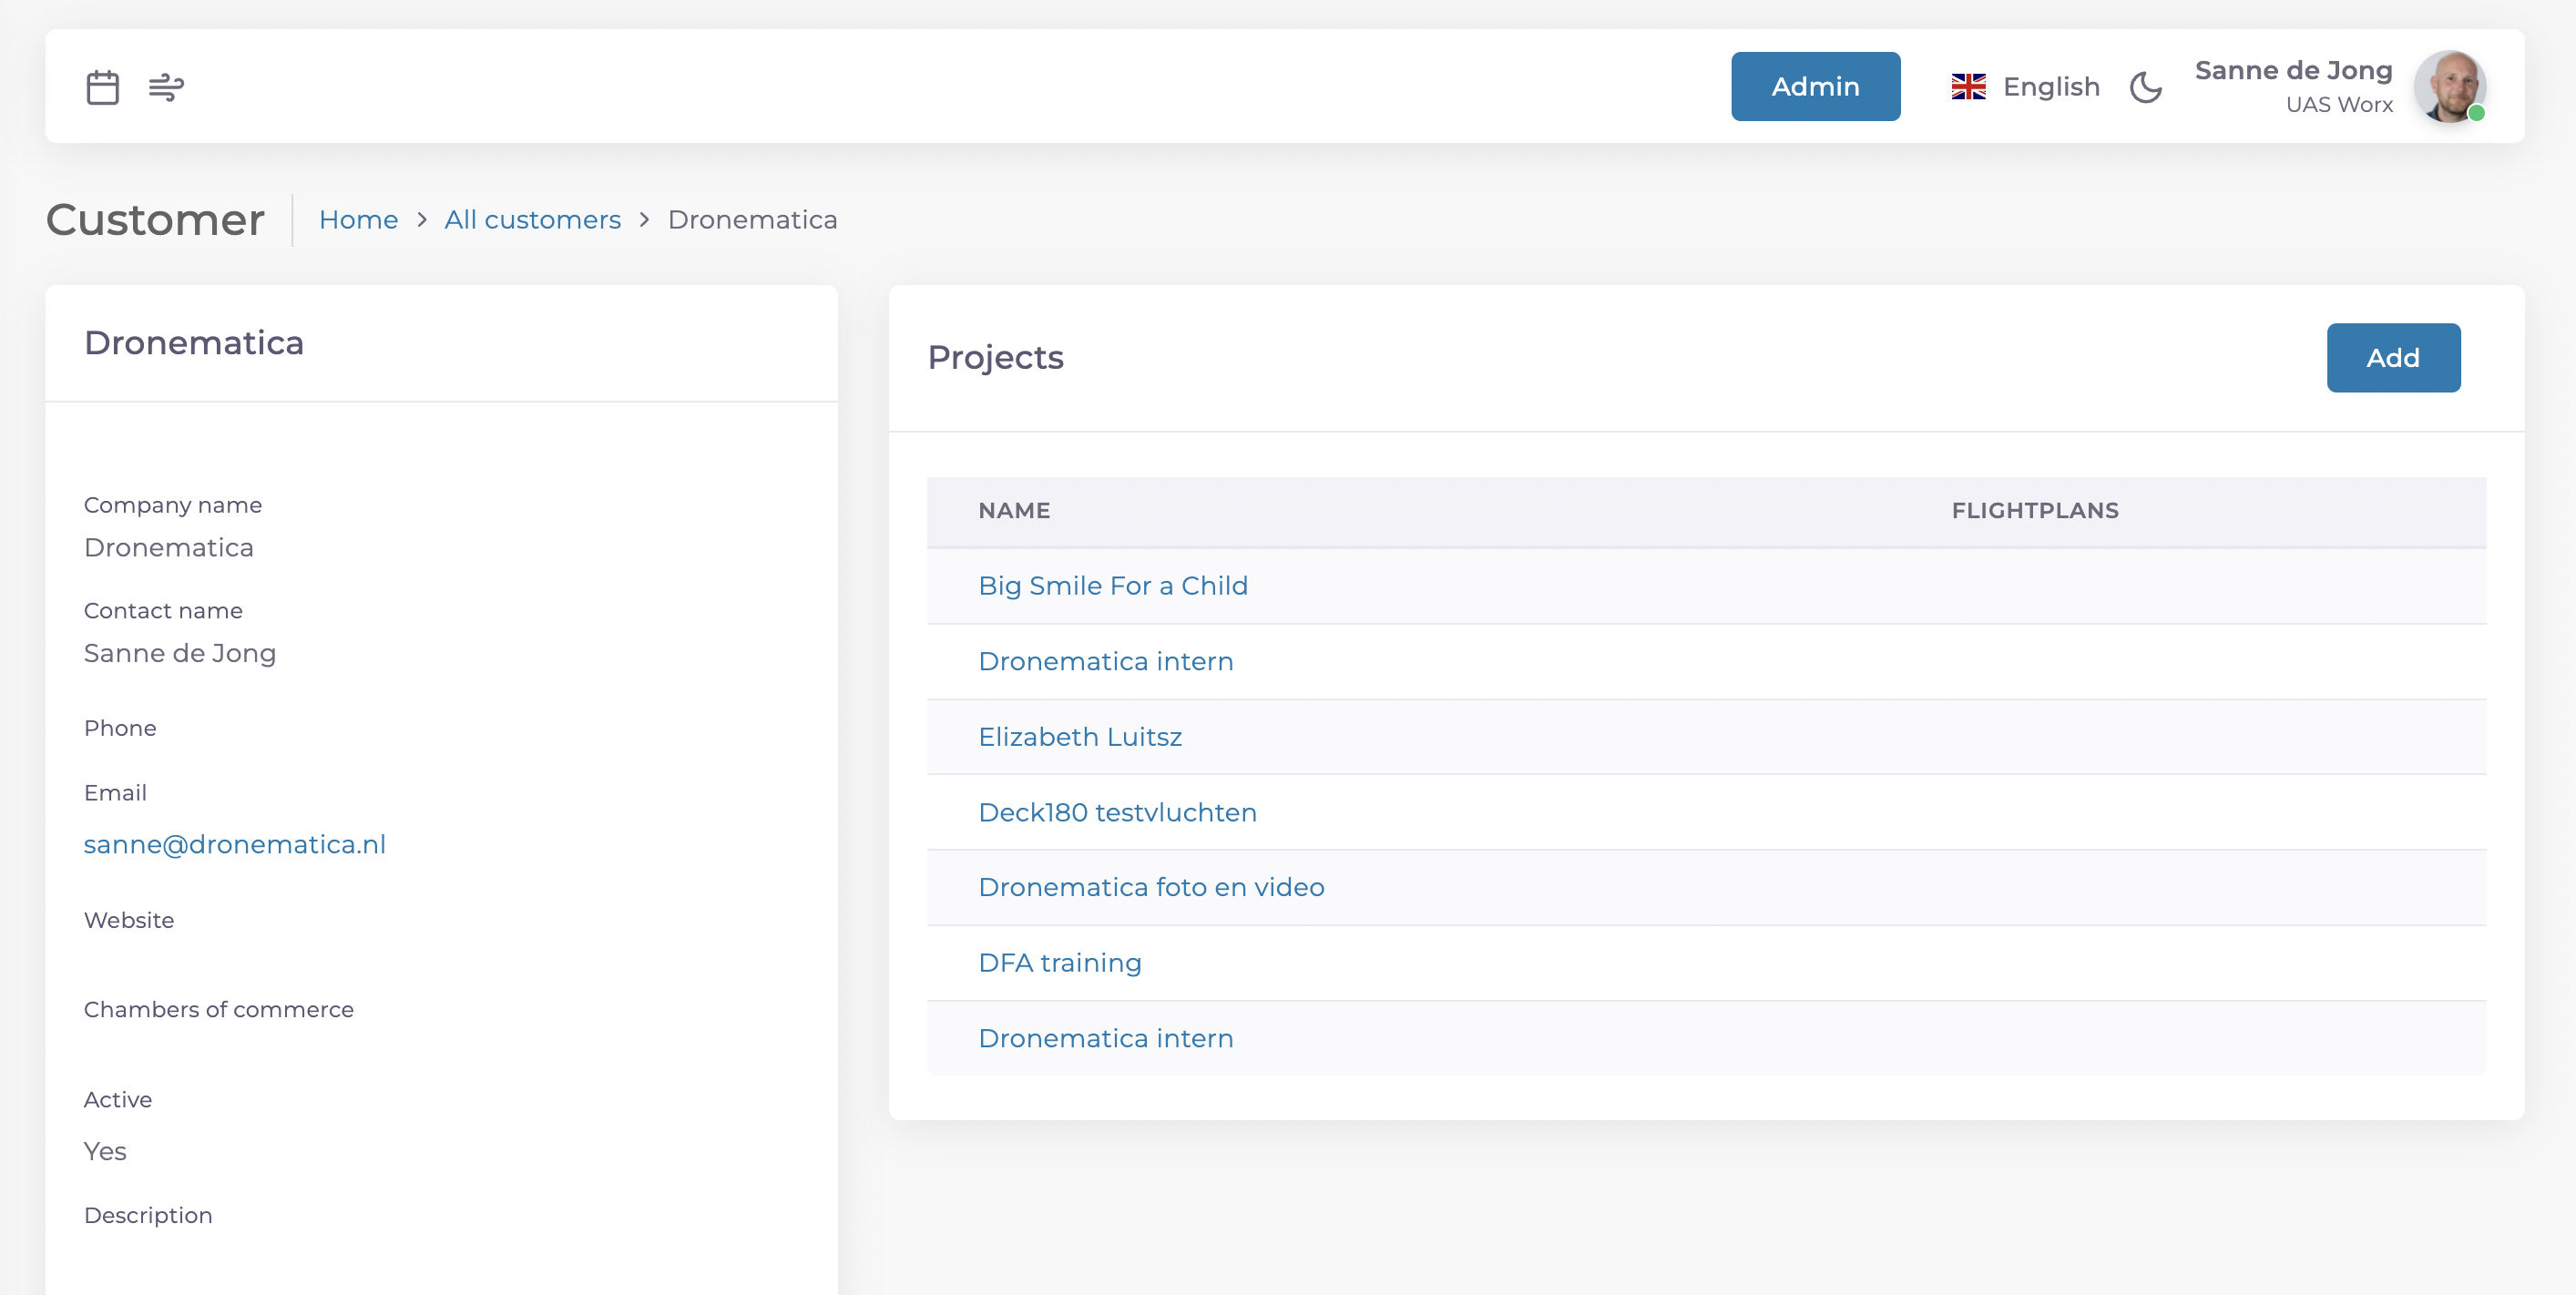Screen dimensions: 2576x1295
Task: Open Dronematica foto en video project
Action: [x=1151, y=887]
